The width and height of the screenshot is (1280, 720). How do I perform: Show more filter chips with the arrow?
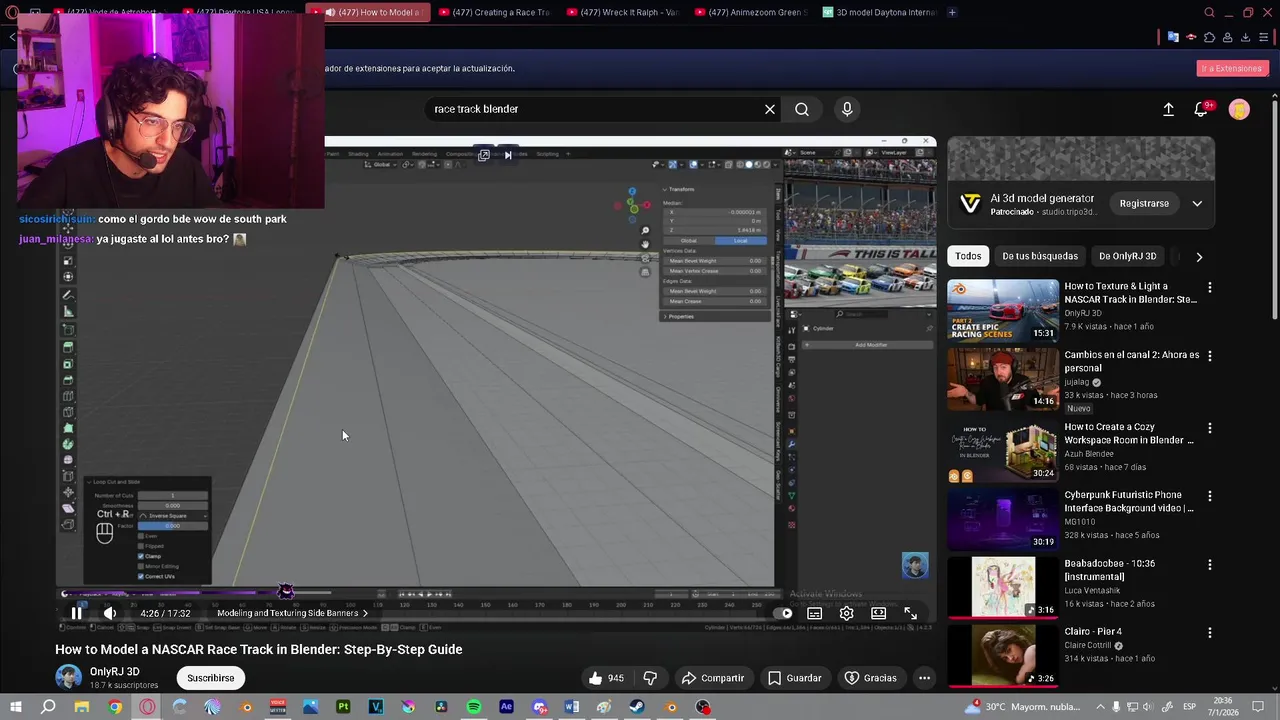pos(1199,257)
